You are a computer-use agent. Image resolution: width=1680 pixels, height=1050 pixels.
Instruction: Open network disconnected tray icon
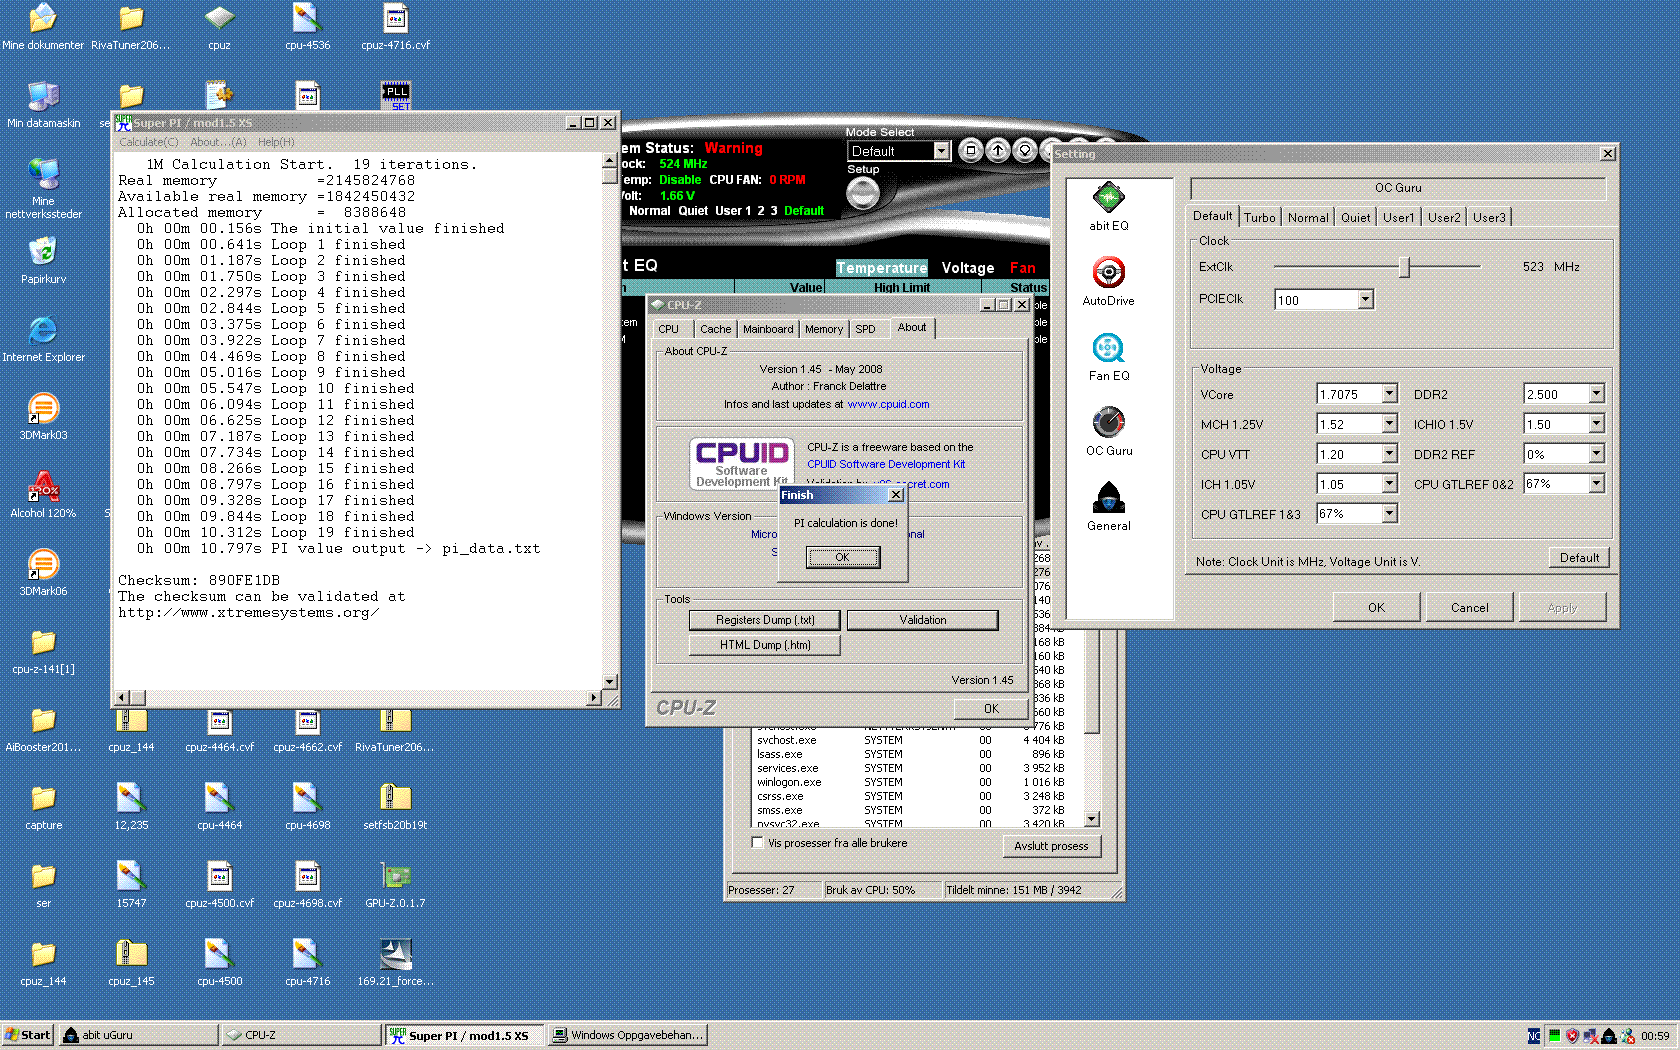point(1590,1036)
